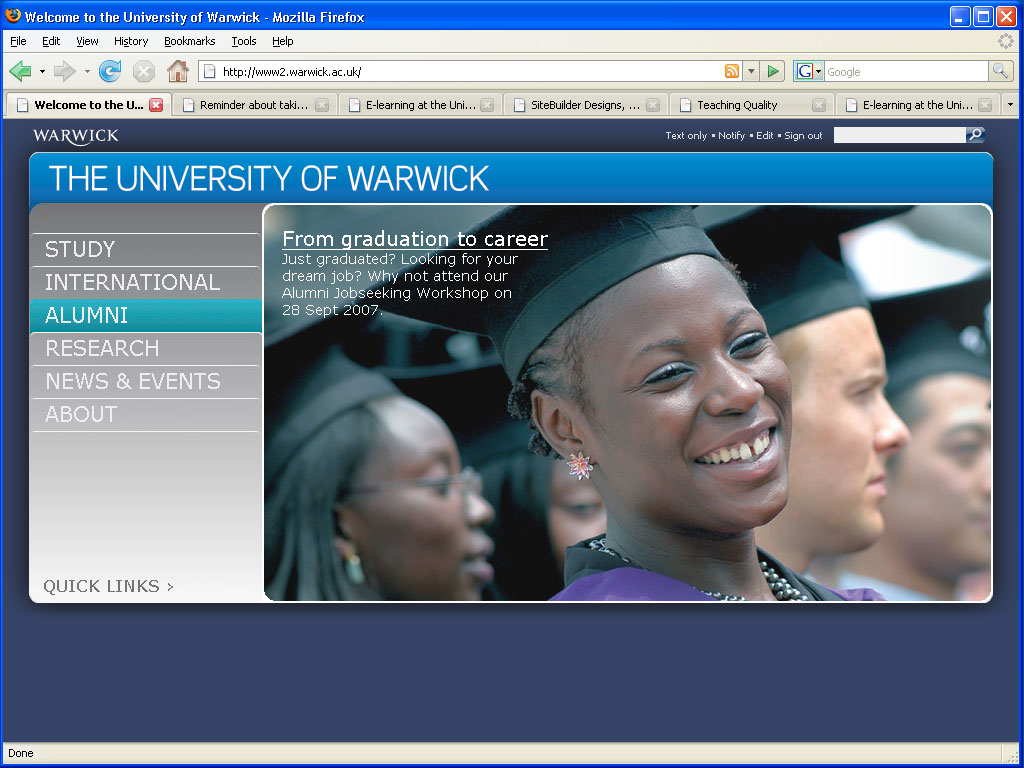Click the green Go button
The image size is (1024, 768).
coord(772,71)
